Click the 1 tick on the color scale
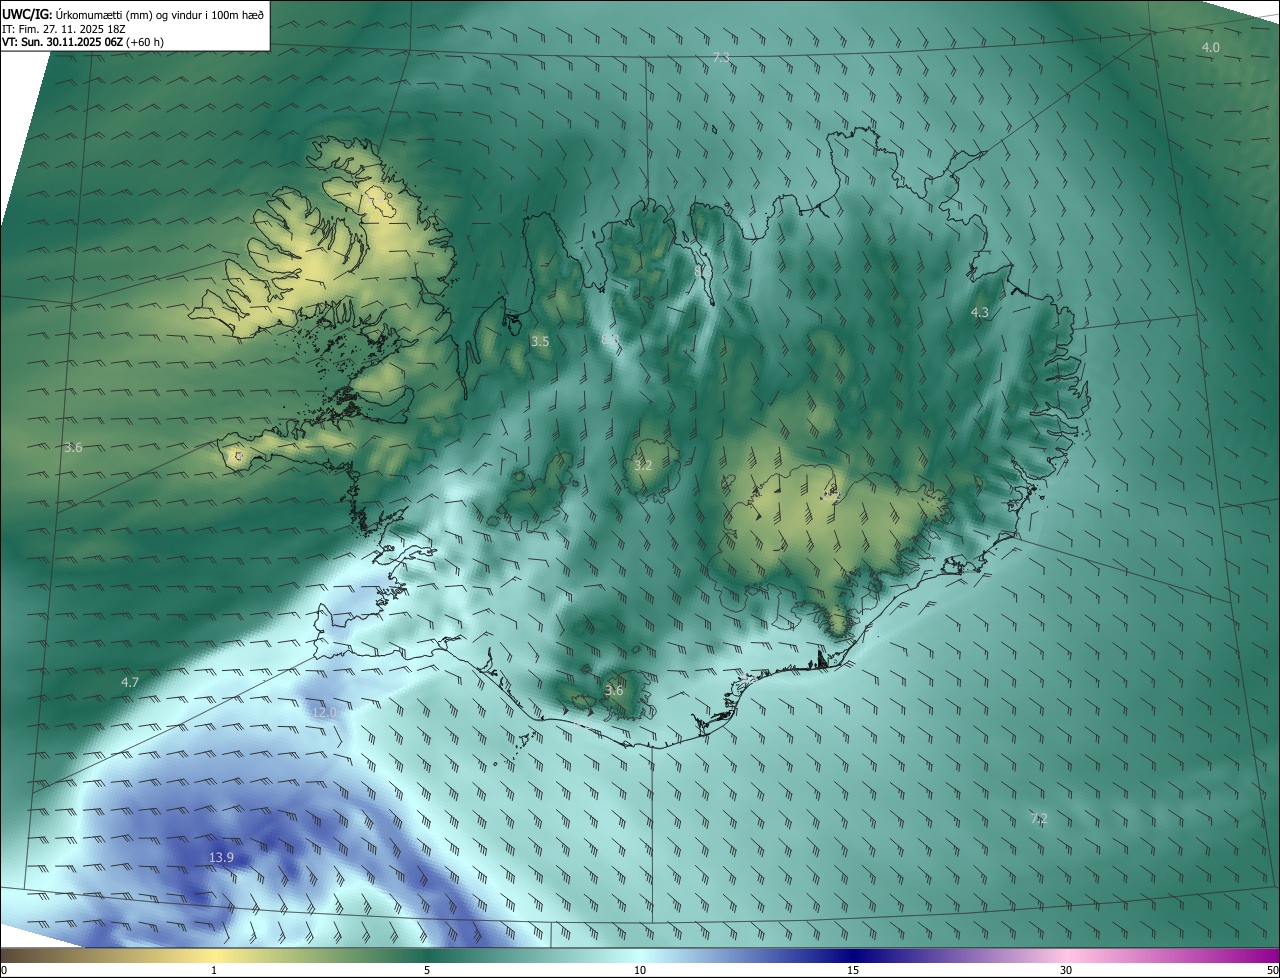This screenshot has width=1280, height=978. (x=214, y=971)
